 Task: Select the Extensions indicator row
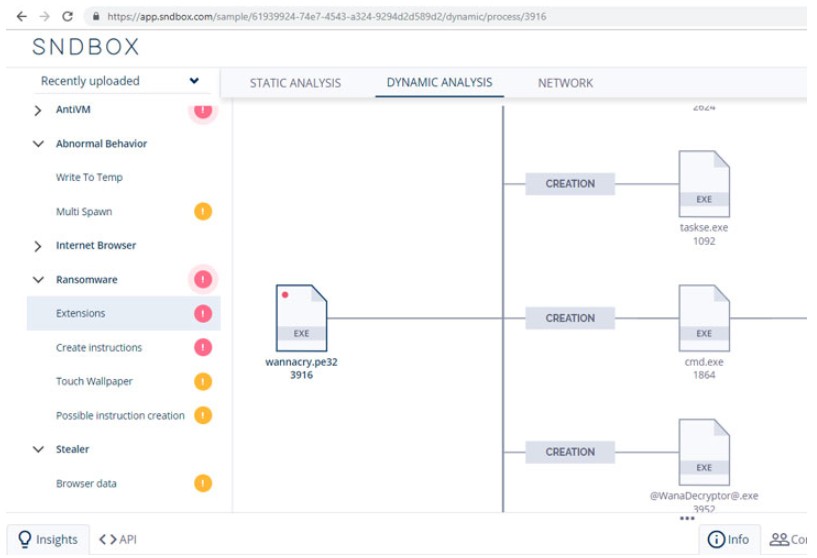coord(123,313)
